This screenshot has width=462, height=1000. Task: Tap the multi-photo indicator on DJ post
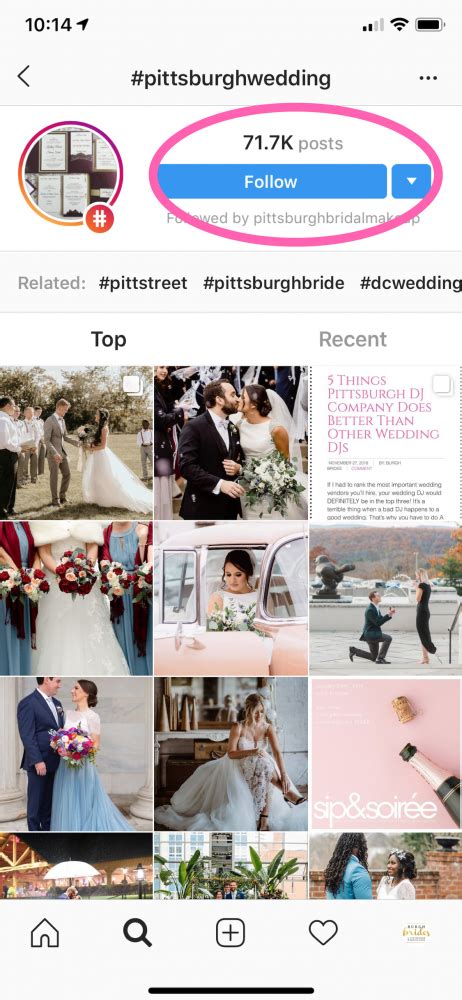[442, 385]
